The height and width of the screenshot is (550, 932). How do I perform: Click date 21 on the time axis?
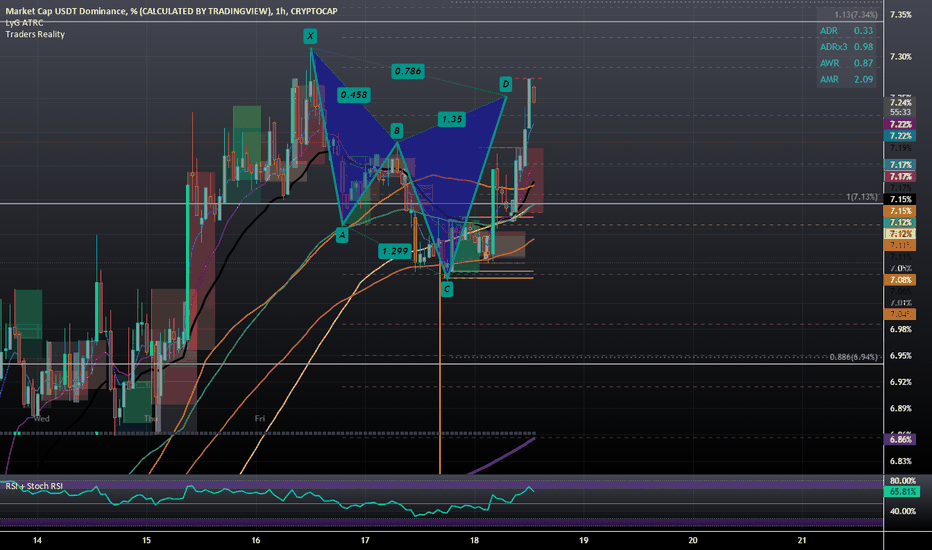point(802,540)
